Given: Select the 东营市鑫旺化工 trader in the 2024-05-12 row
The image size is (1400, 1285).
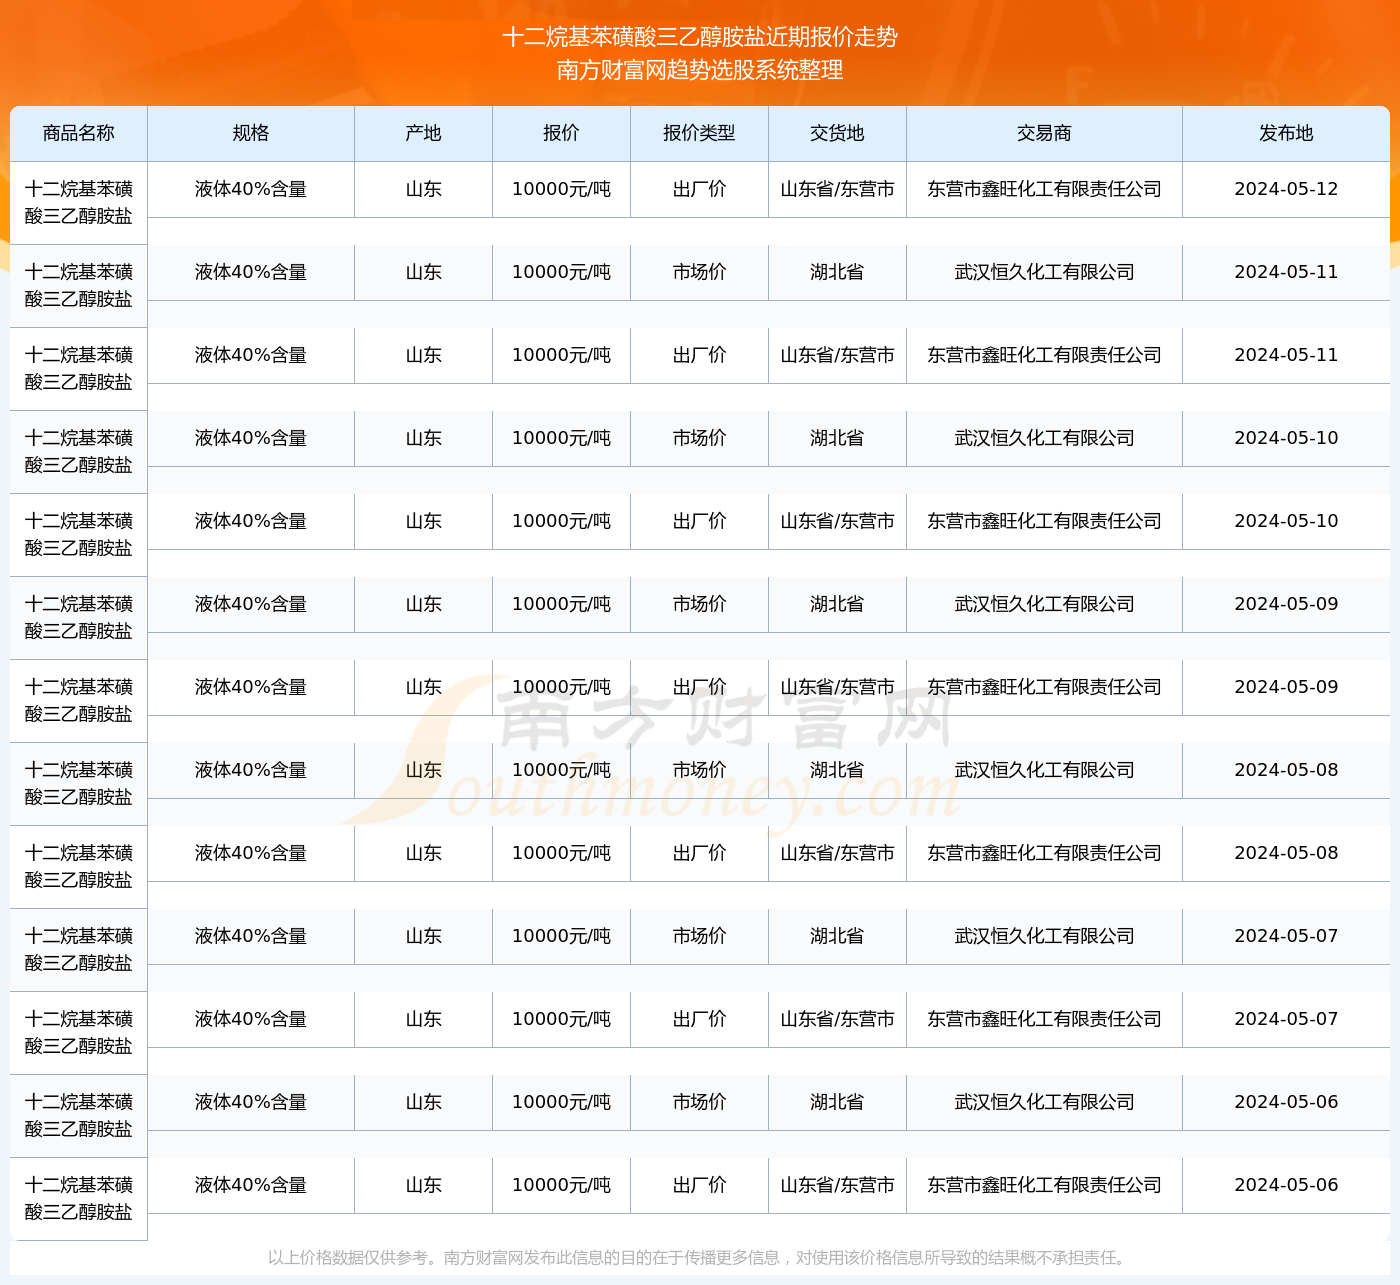Looking at the screenshot, I should pos(1045,189).
